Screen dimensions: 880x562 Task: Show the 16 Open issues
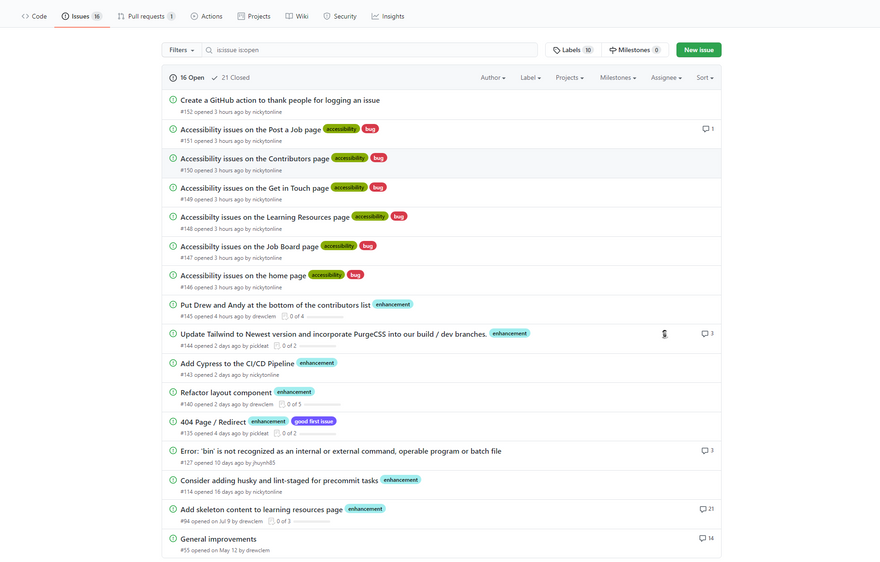click(187, 77)
